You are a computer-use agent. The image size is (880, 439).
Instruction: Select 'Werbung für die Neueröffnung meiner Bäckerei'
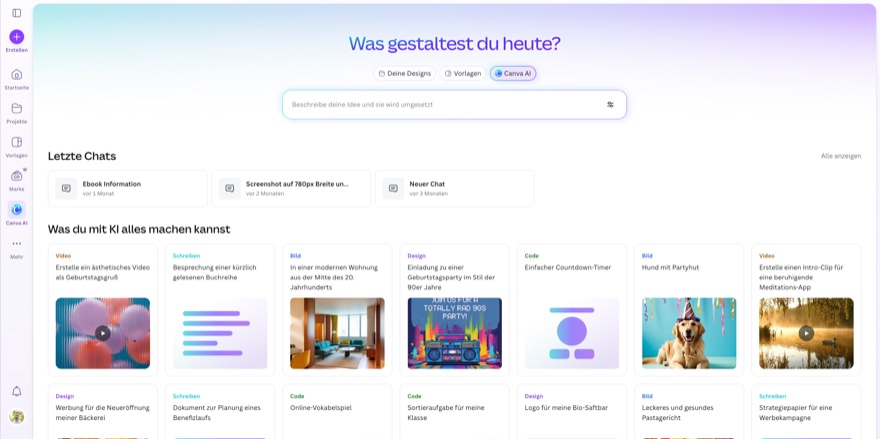(103, 411)
